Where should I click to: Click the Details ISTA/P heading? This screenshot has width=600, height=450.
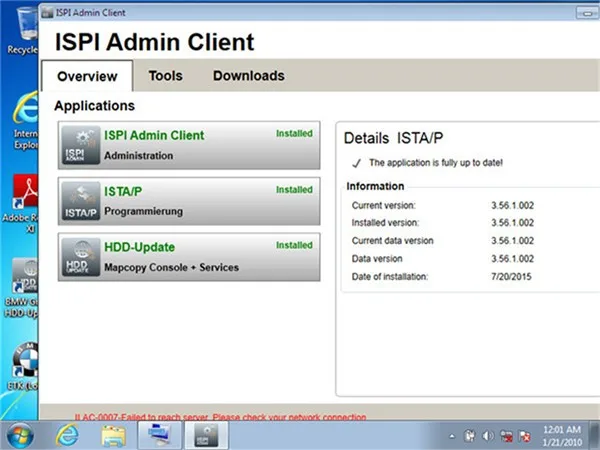(393, 138)
